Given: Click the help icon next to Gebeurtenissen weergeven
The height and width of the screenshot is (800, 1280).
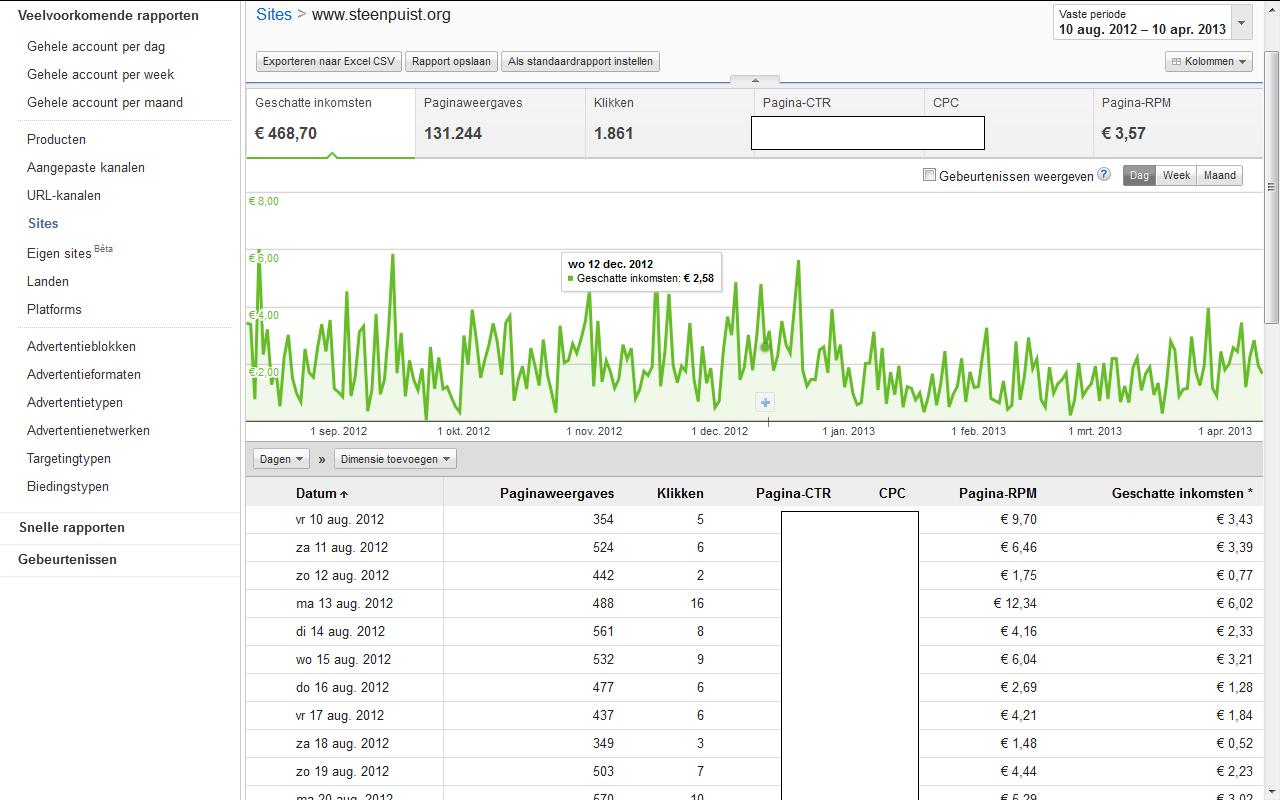Looking at the screenshot, I should pos(1104,174).
